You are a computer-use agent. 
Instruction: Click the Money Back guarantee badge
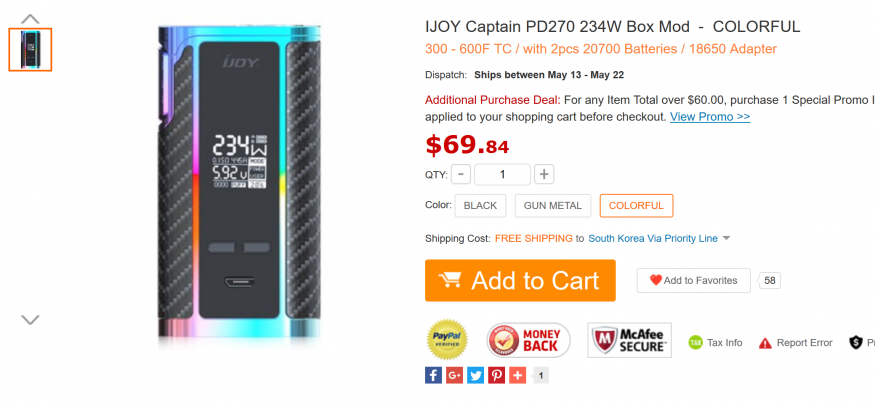pos(528,340)
